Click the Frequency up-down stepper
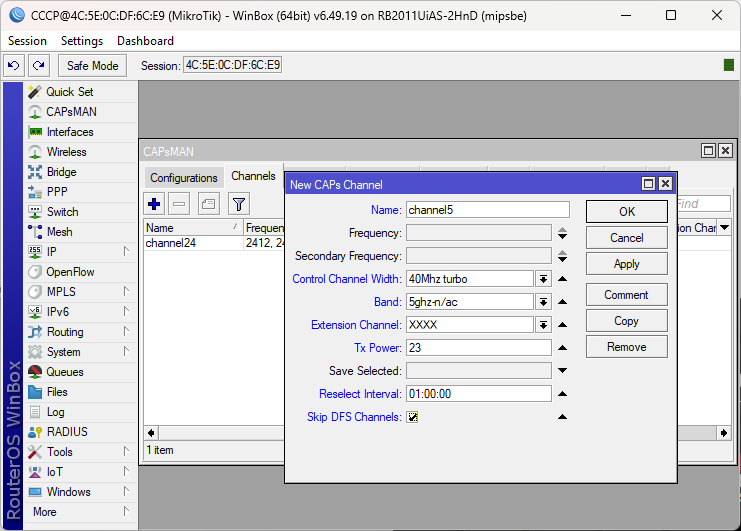The width and height of the screenshot is (741, 531). tap(562, 233)
